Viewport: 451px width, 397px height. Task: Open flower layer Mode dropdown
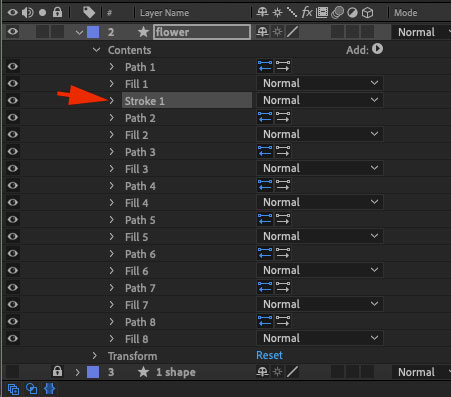[421, 32]
